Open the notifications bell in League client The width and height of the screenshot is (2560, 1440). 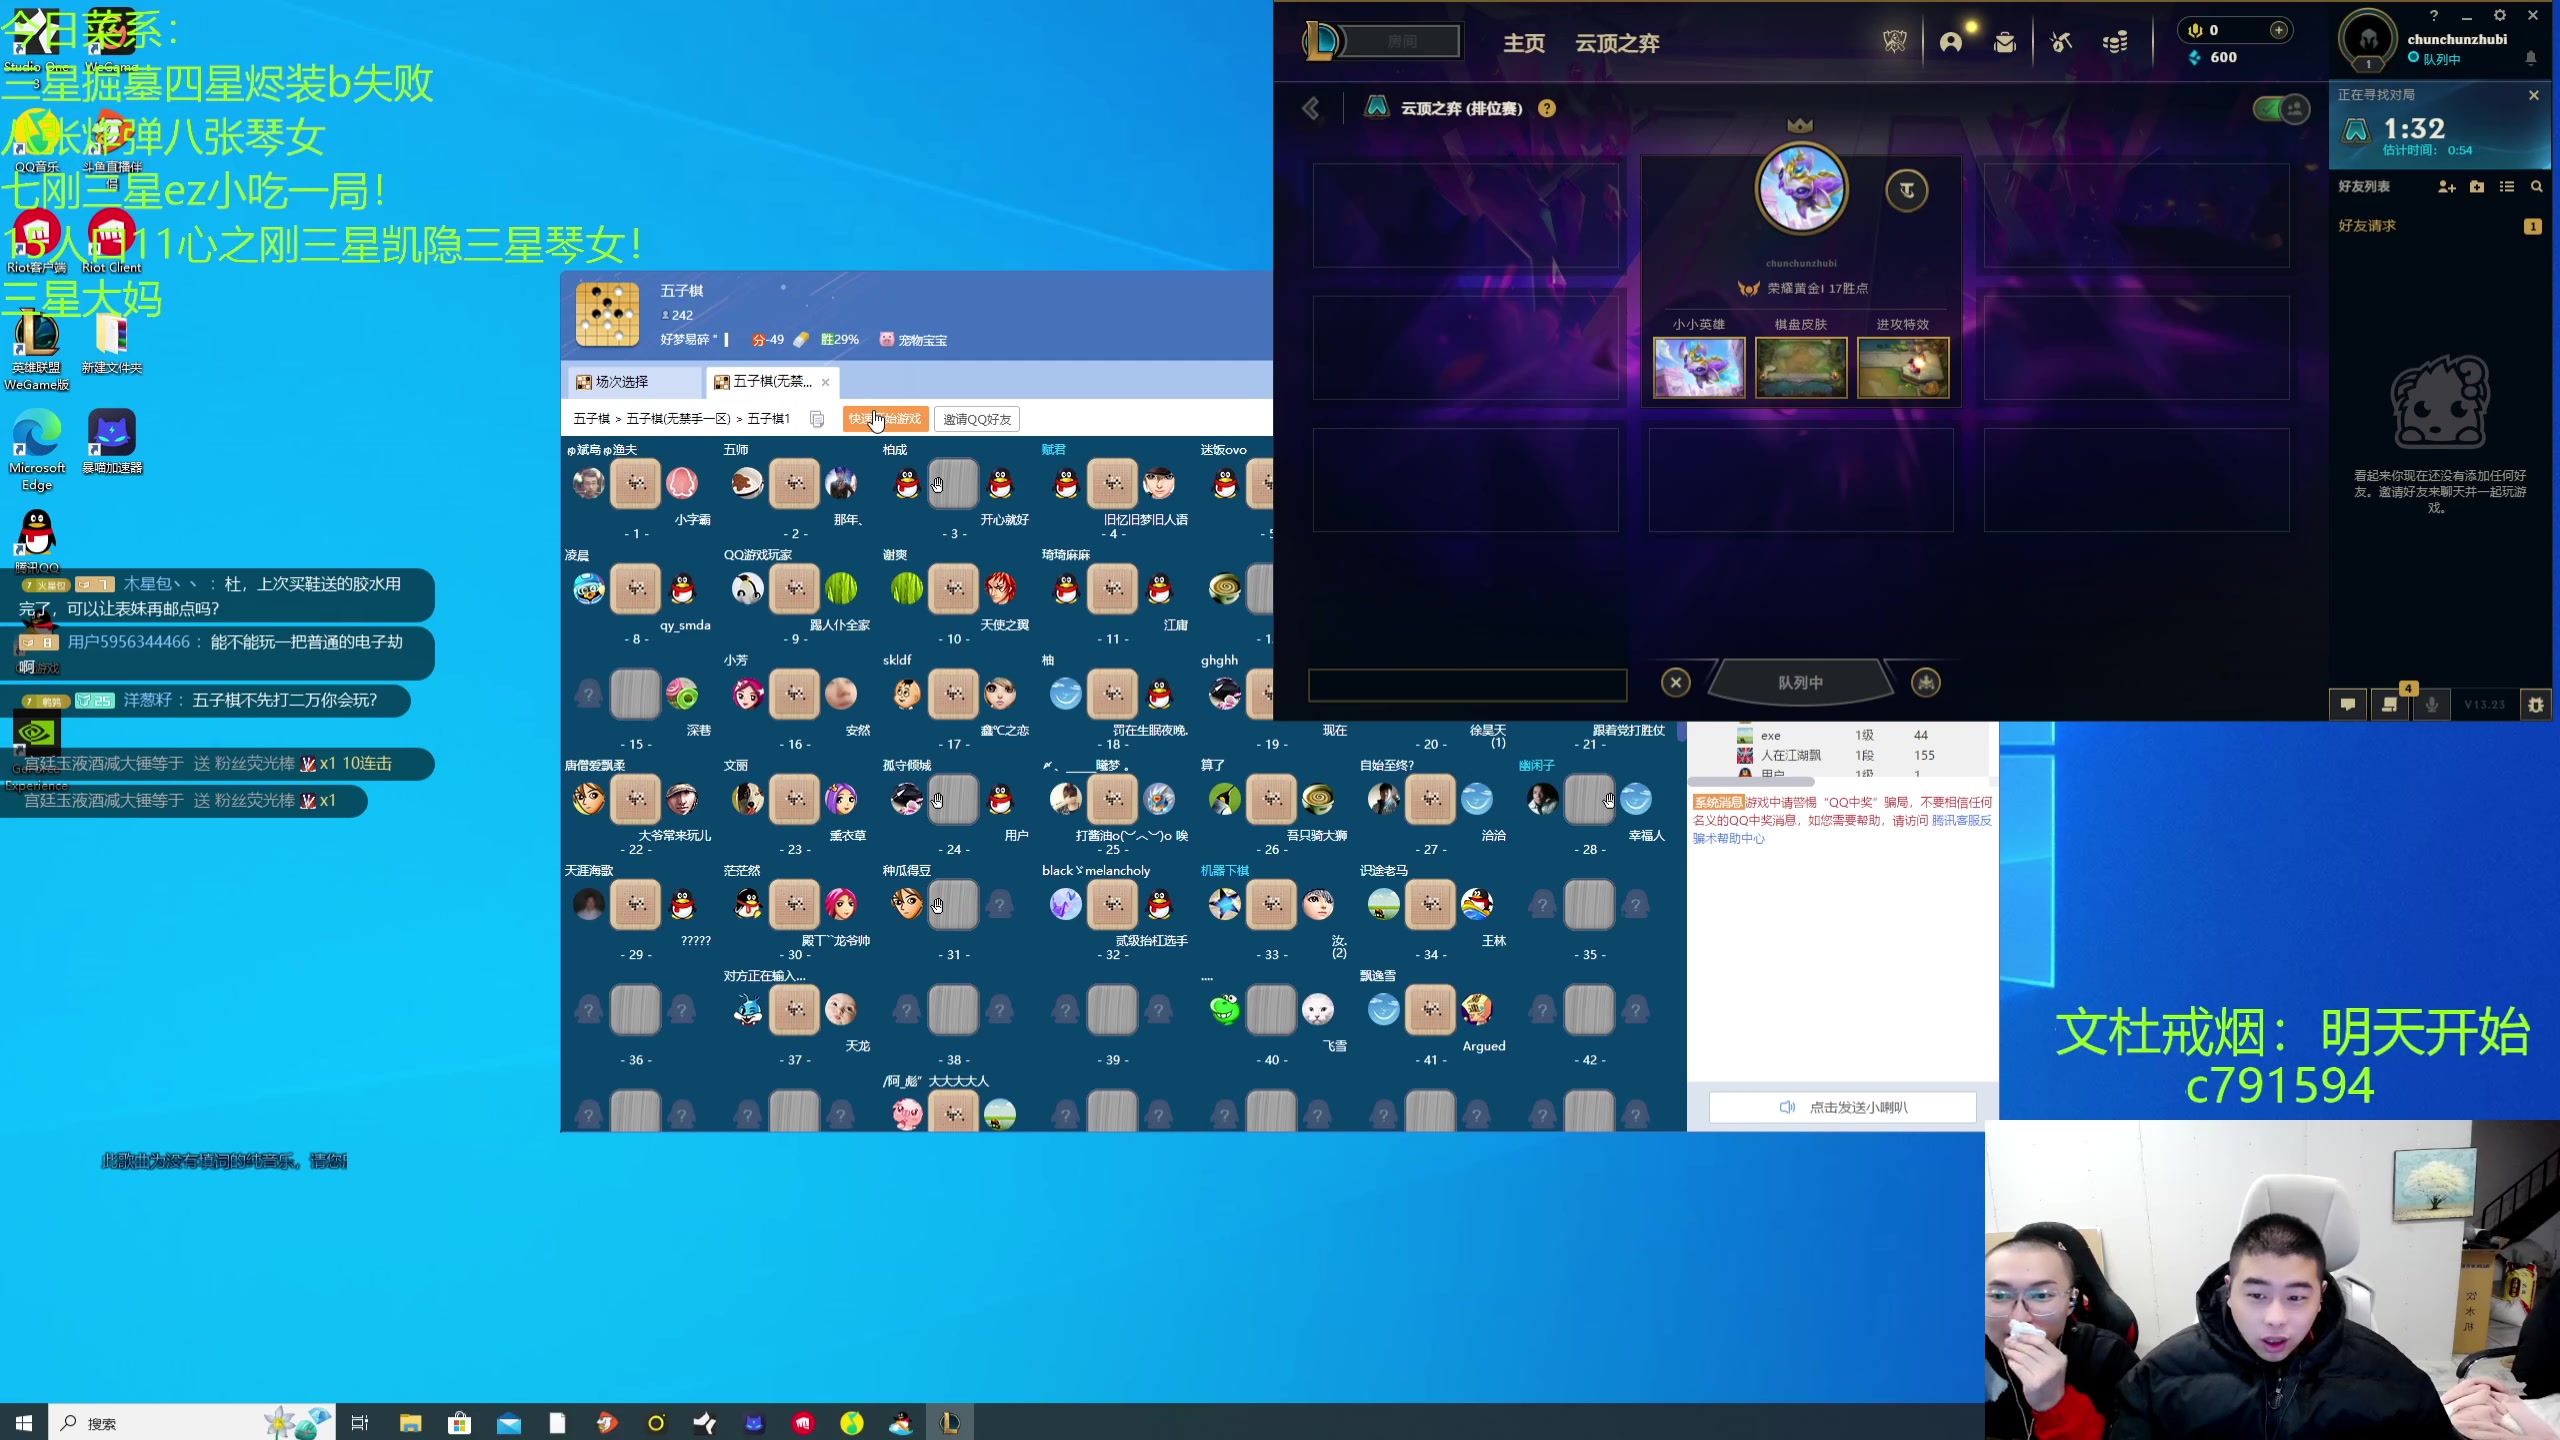(x=2531, y=58)
